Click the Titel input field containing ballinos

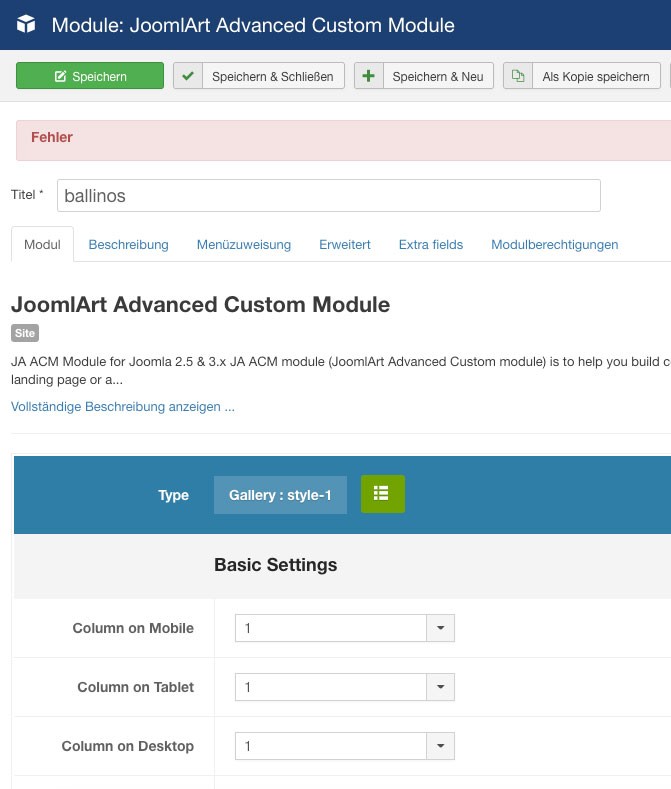[x=328, y=196]
